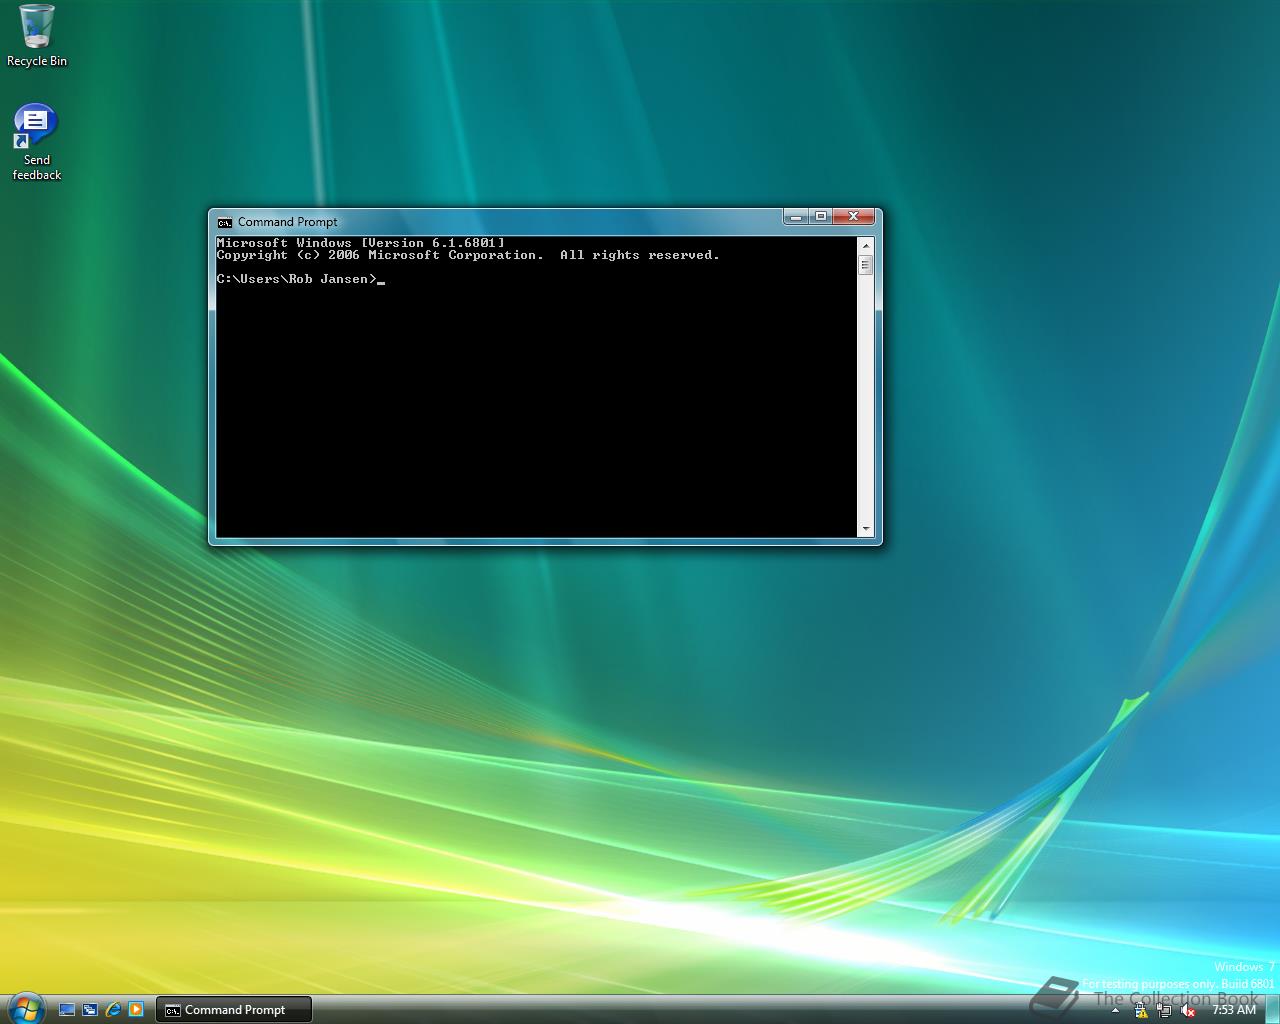Image resolution: width=1280 pixels, height=1024 pixels.
Task: Click Show desktop strip at taskbar end
Action: (1272, 1010)
